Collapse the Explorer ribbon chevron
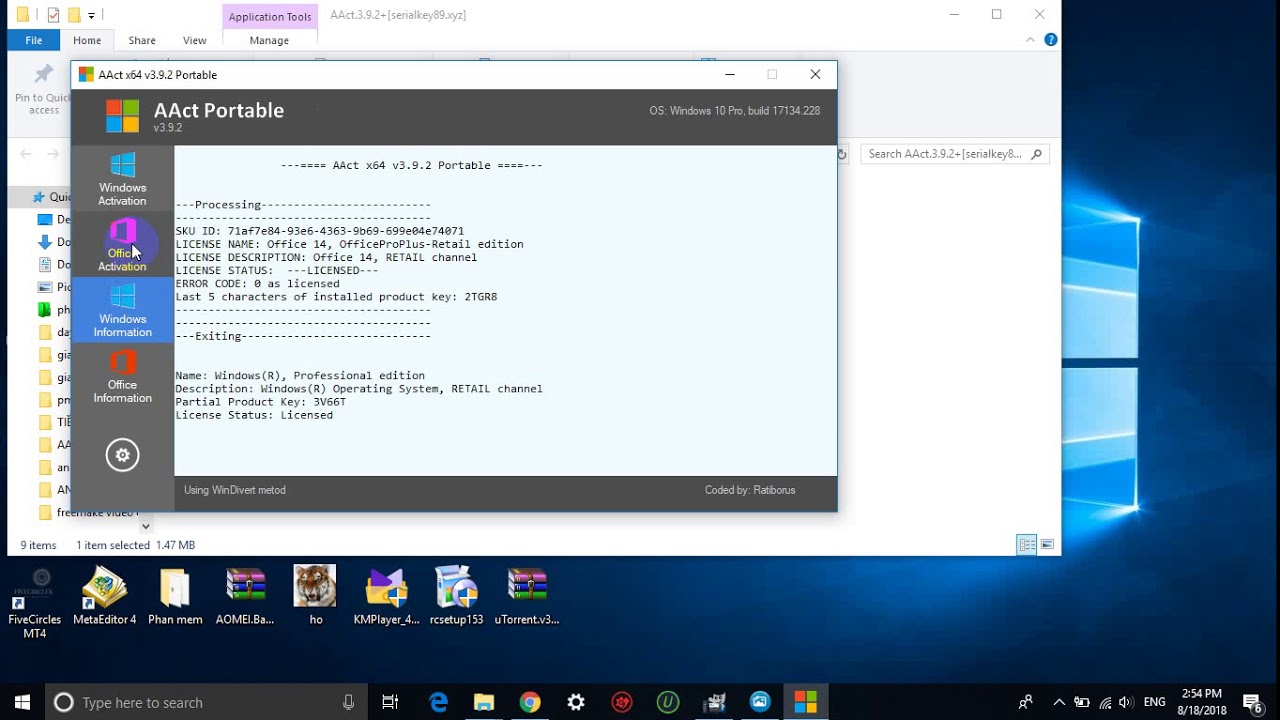The width and height of the screenshot is (1280, 720). pyautogui.click(x=1030, y=40)
